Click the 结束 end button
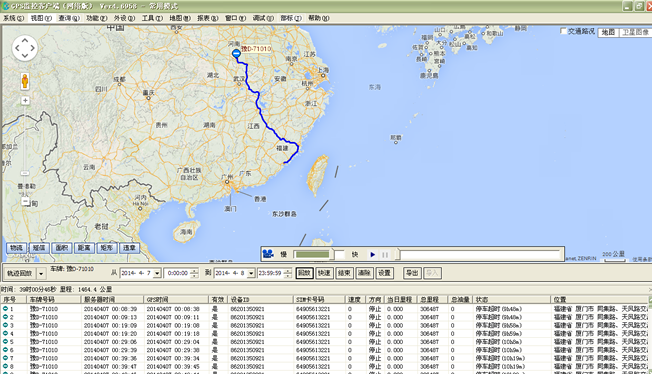 344,273
